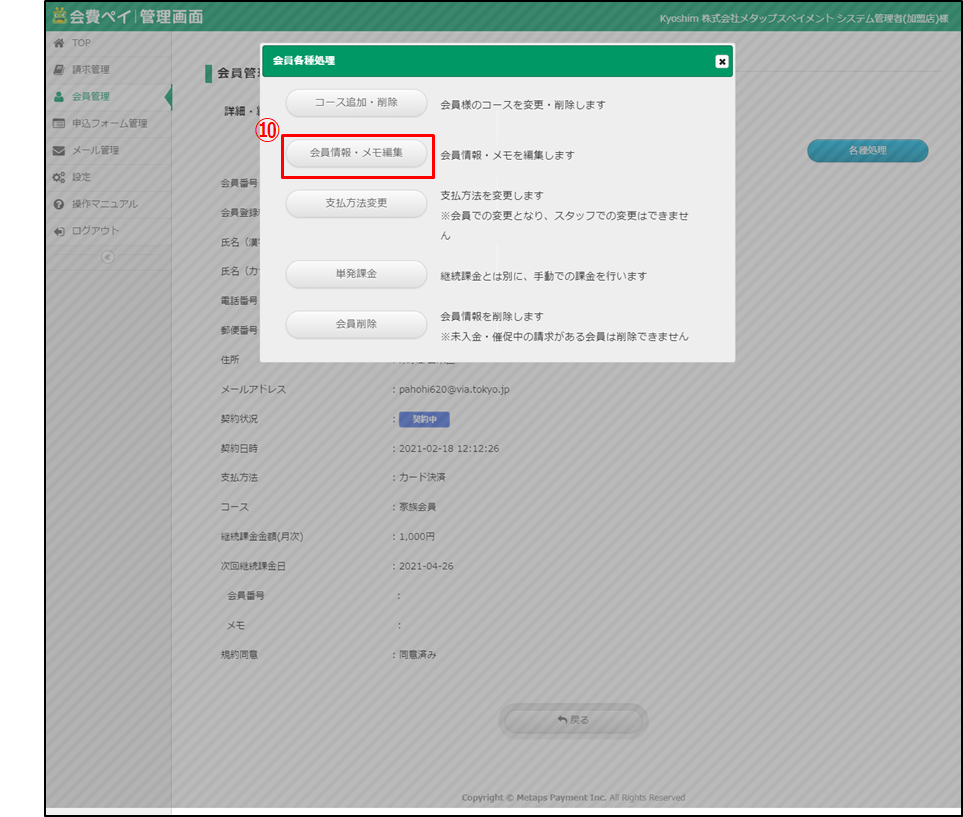Click the question mark icon for 操作マニュアル
The image size is (963, 817).
tap(59, 204)
